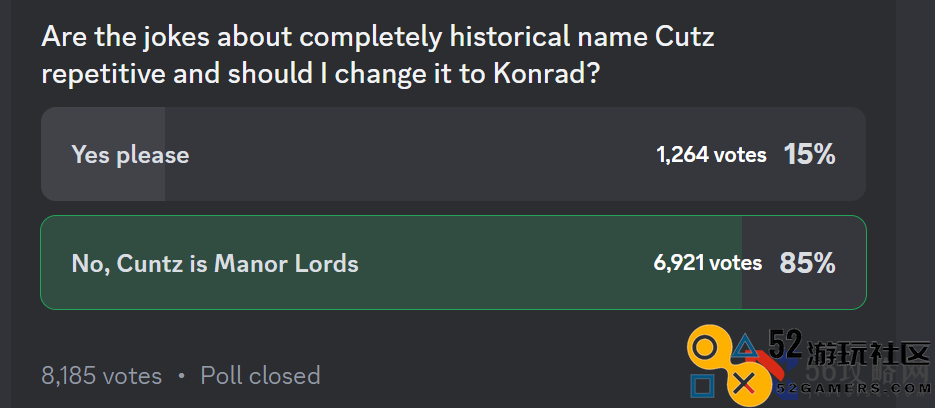Click the gray filled portion of 'Yes please' bar
The image size is (935, 408).
click(x=103, y=154)
